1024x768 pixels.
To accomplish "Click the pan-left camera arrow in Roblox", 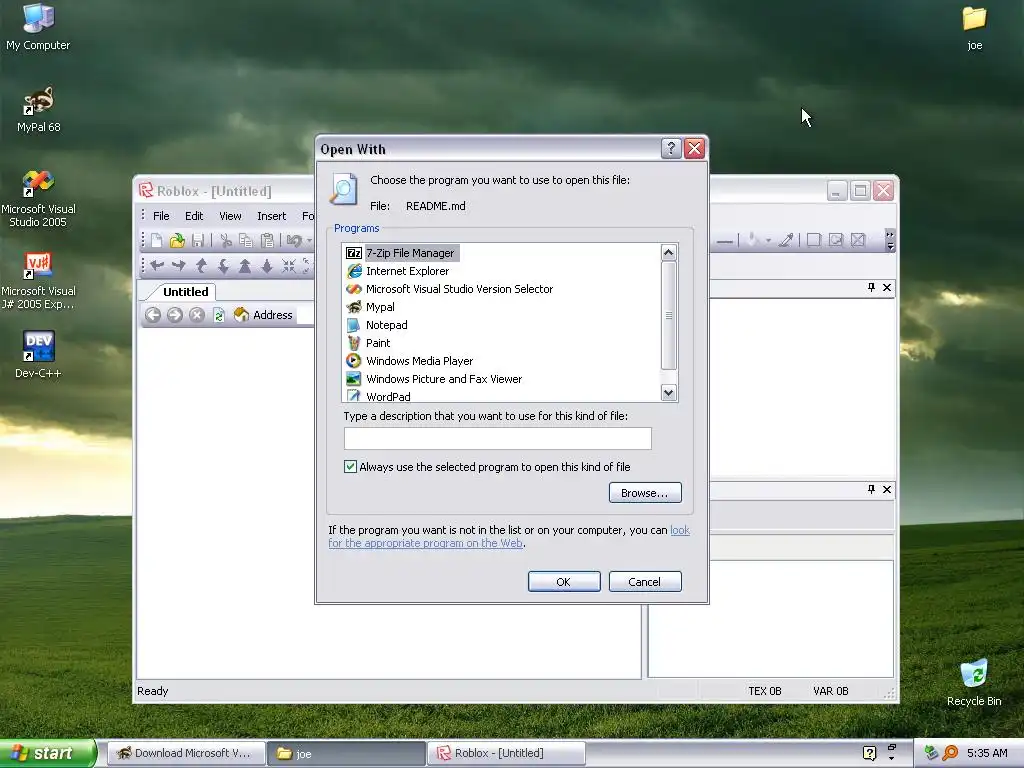I will 157,266.
